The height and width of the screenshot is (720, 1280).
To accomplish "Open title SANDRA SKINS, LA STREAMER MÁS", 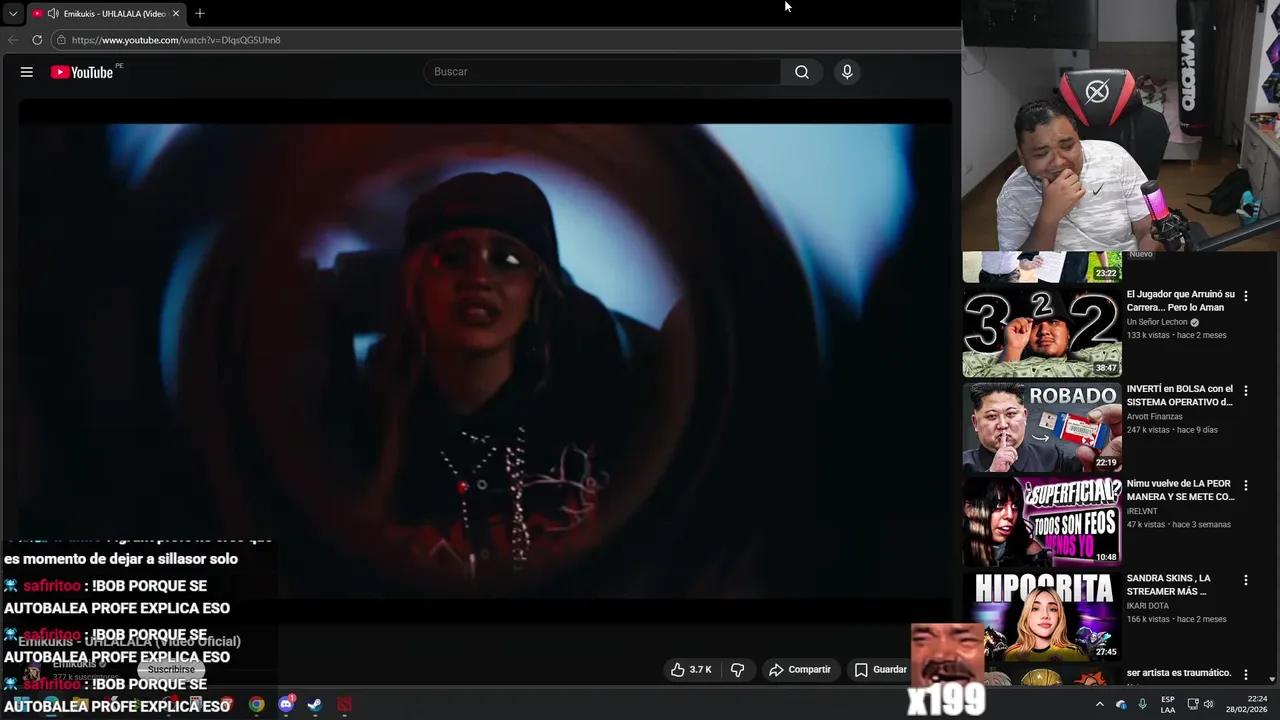I will 1169,584.
